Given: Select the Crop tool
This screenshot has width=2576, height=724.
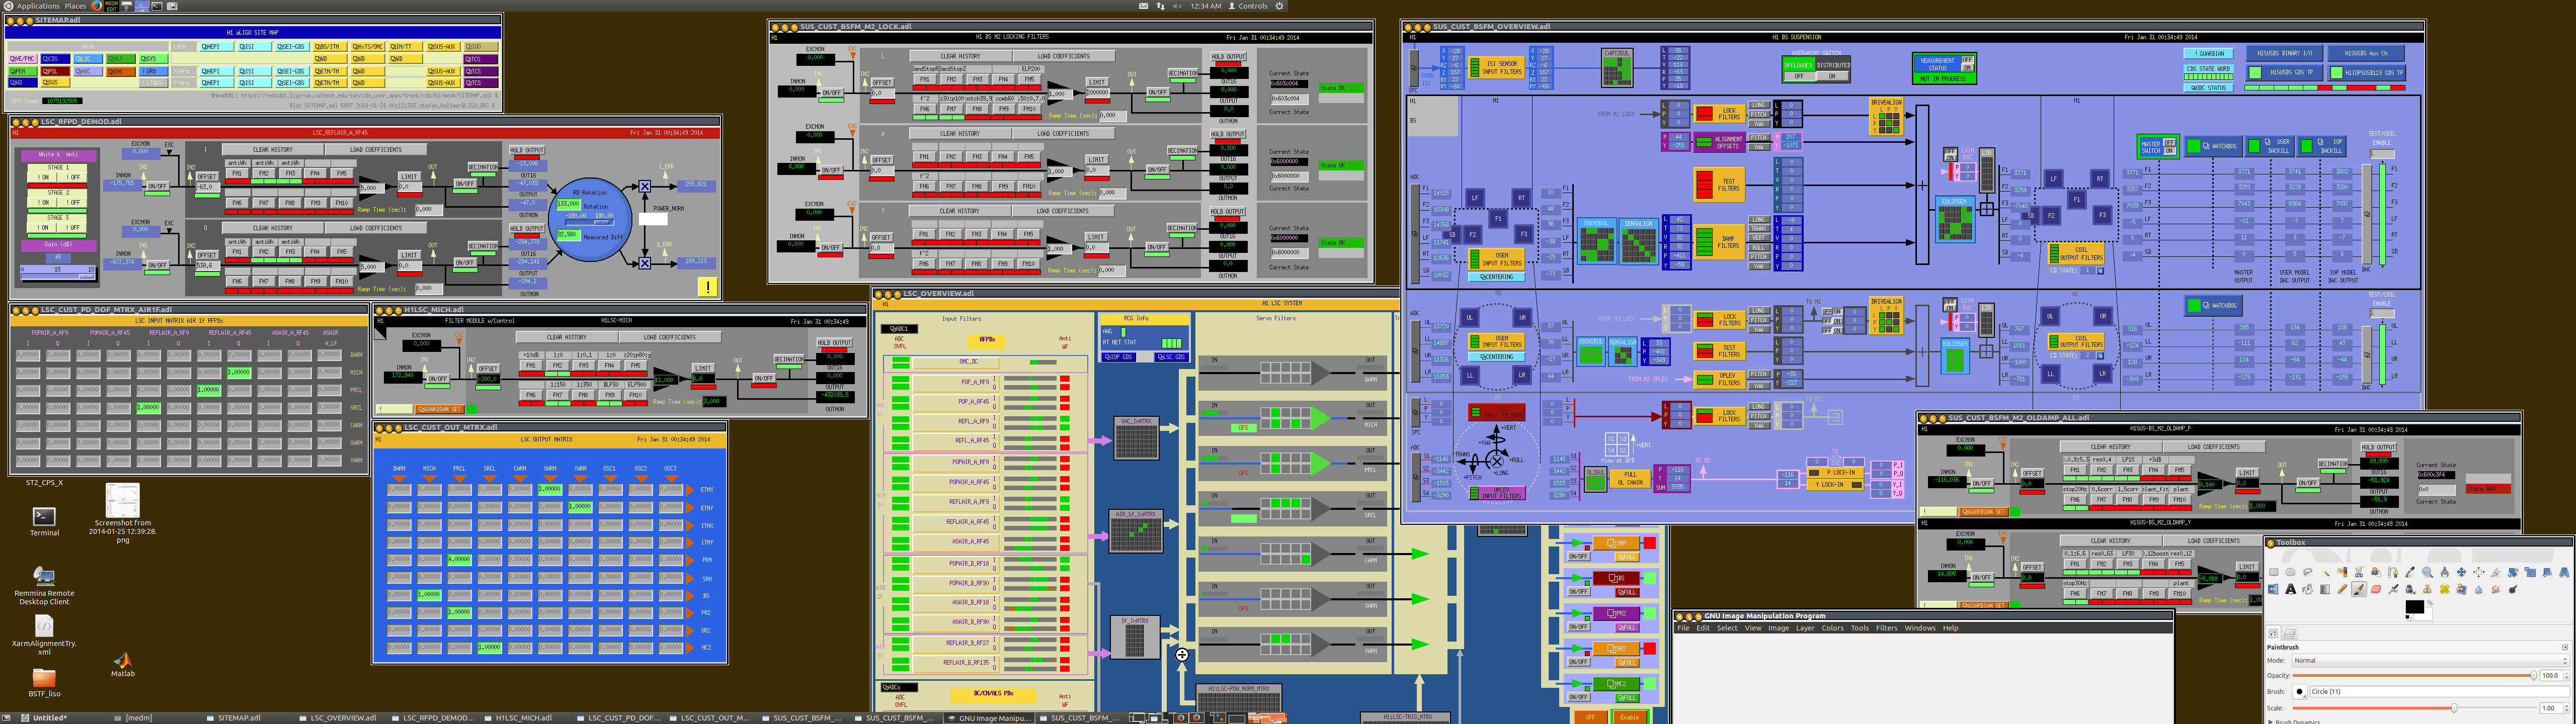Looking at the screenshot, I should coord(2496,572).
